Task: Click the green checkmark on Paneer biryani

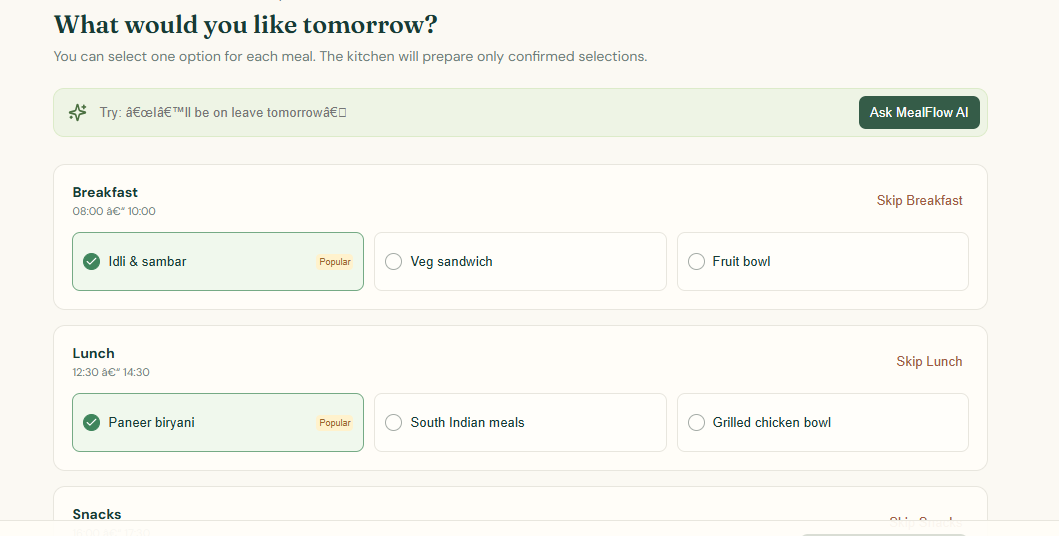Action: [x=91, y=423]
